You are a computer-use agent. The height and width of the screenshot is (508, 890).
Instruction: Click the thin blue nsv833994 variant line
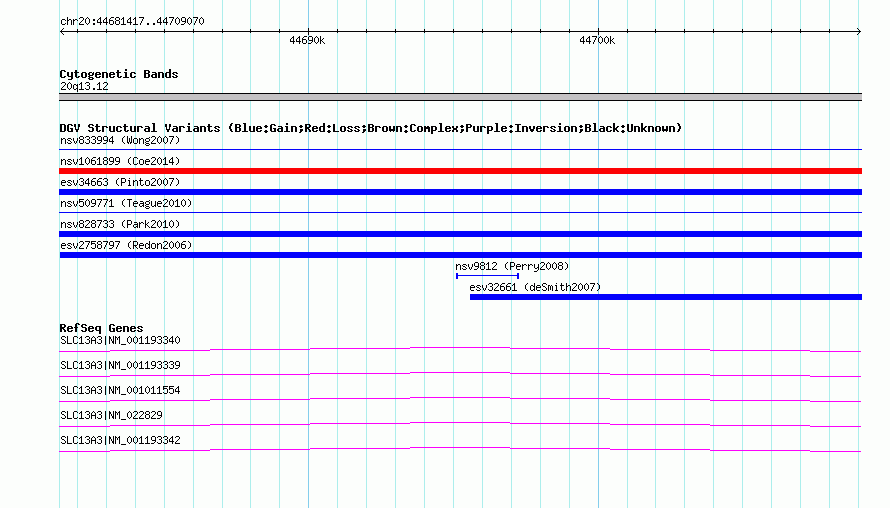pyautogui.click(x=460, y=149)
